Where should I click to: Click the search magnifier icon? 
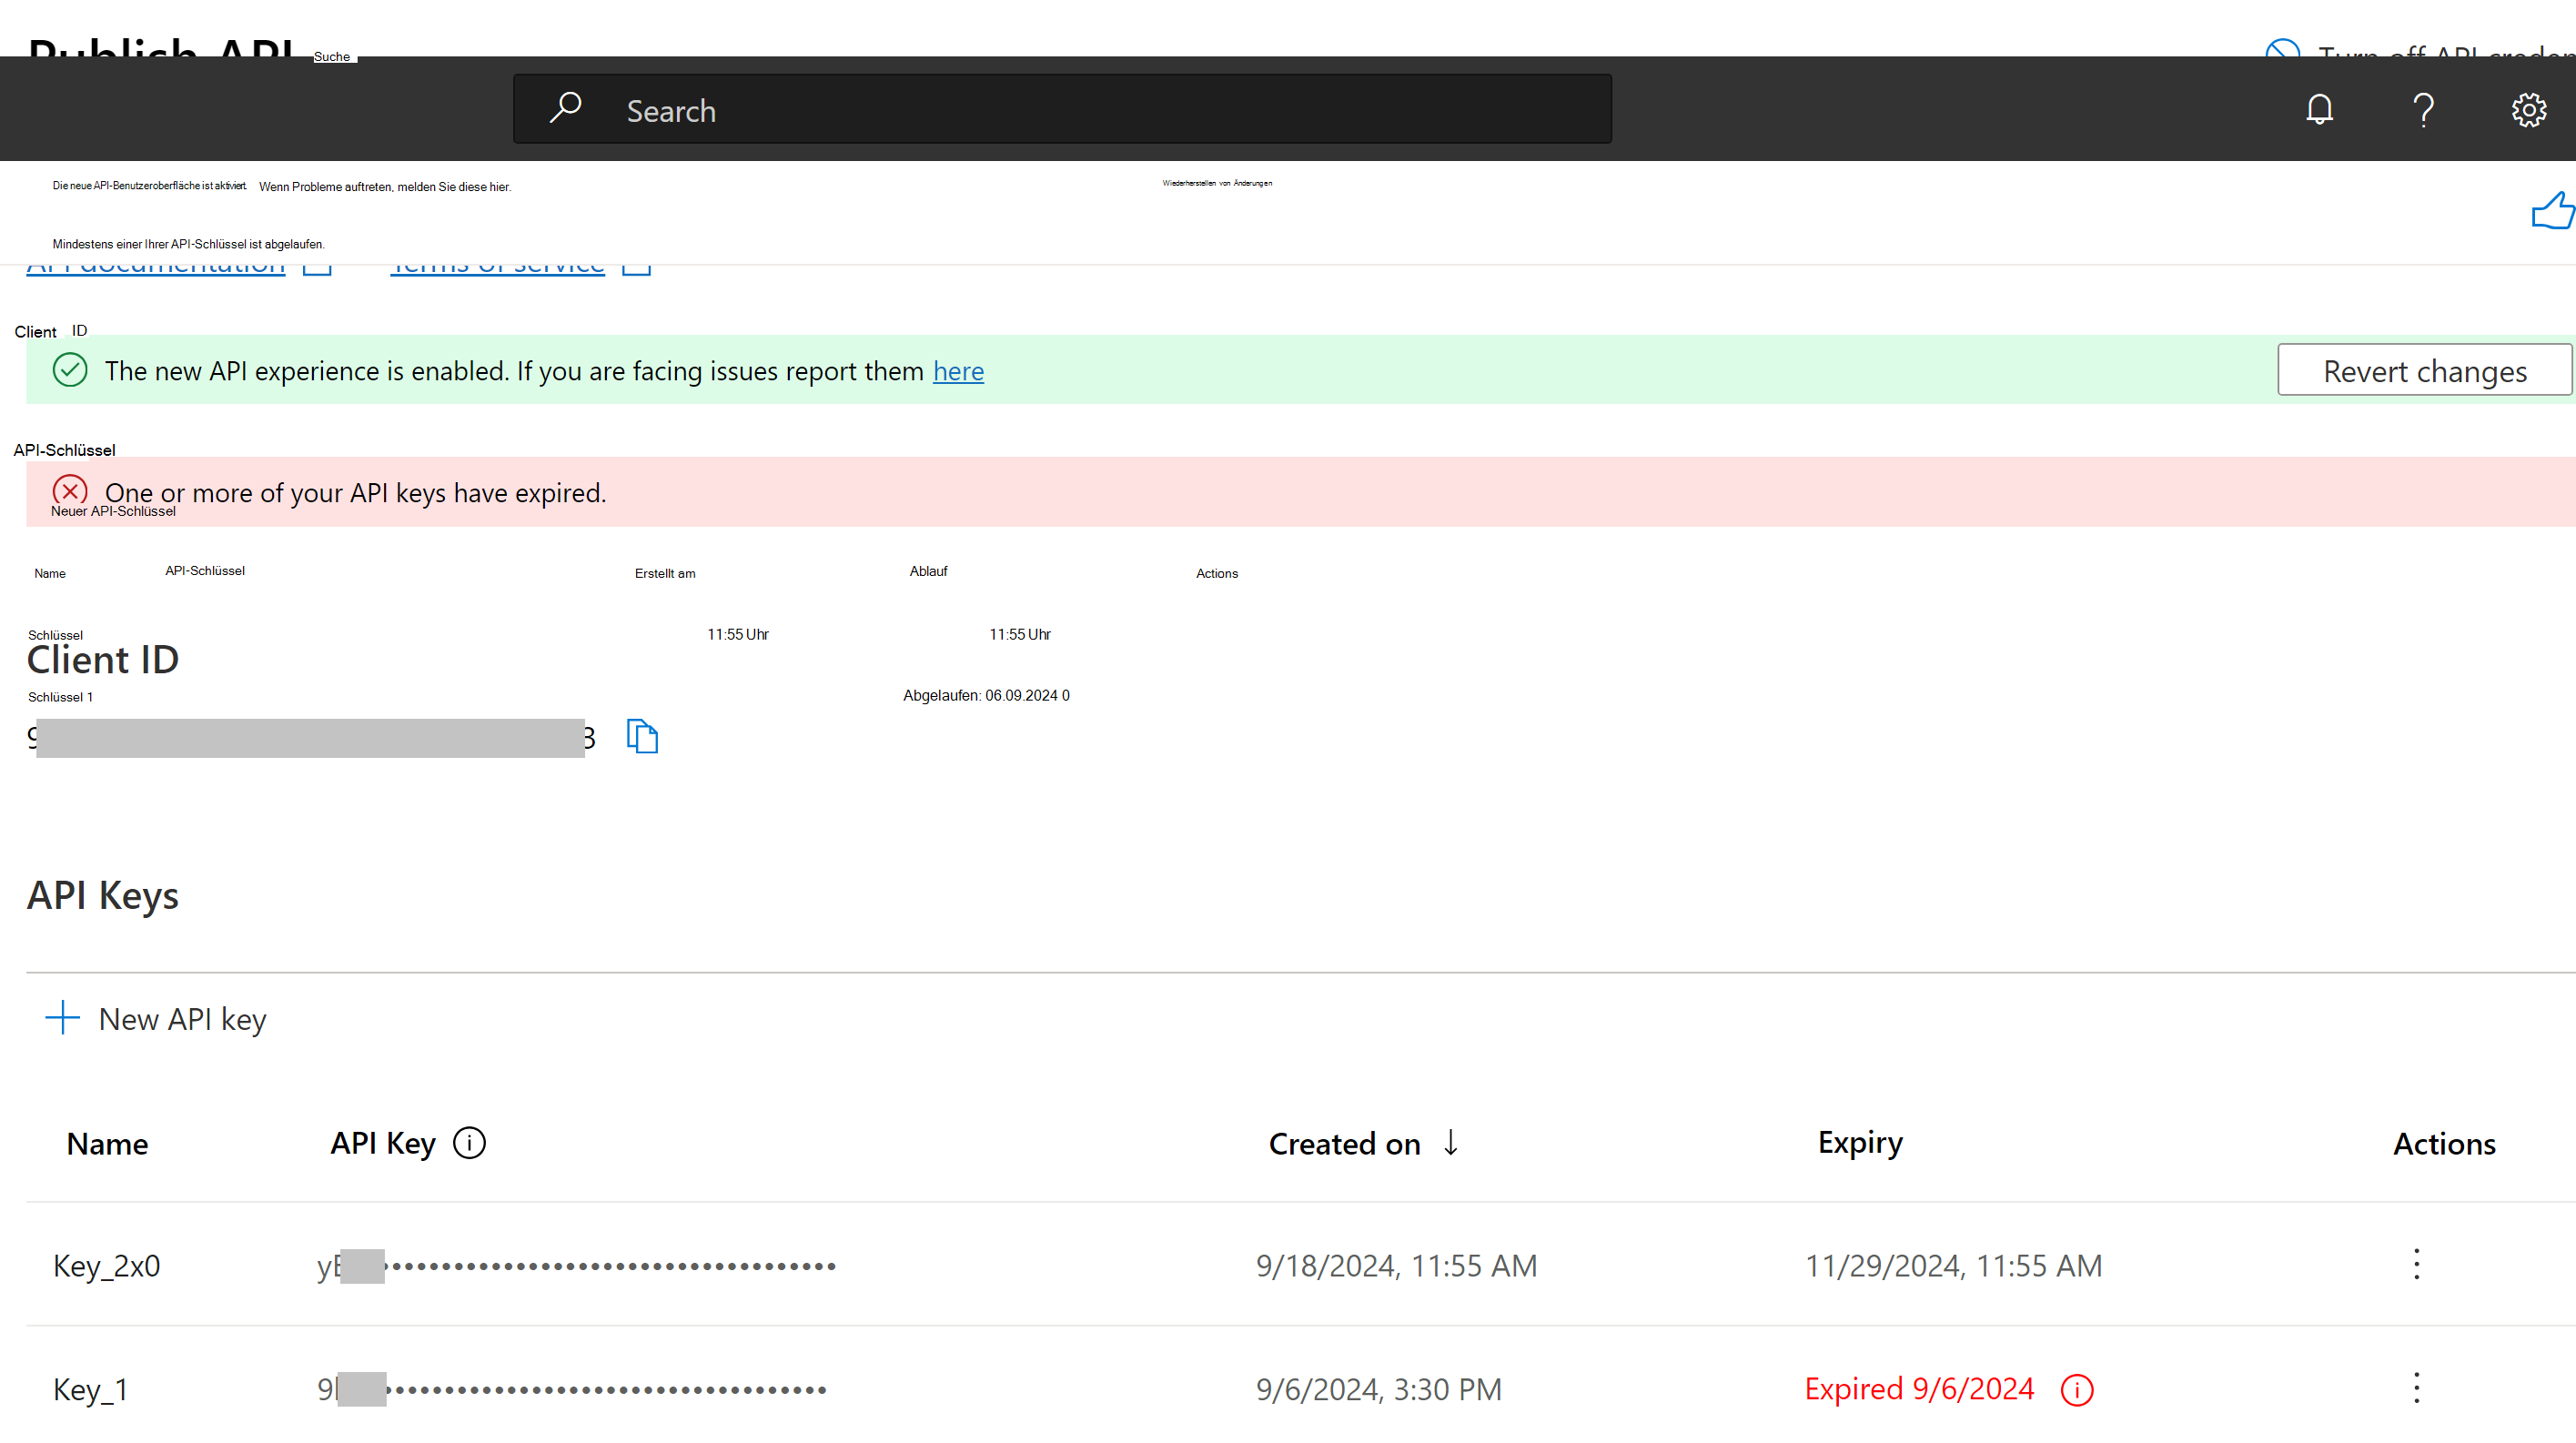pyautogui.click(x=566, y=108)
